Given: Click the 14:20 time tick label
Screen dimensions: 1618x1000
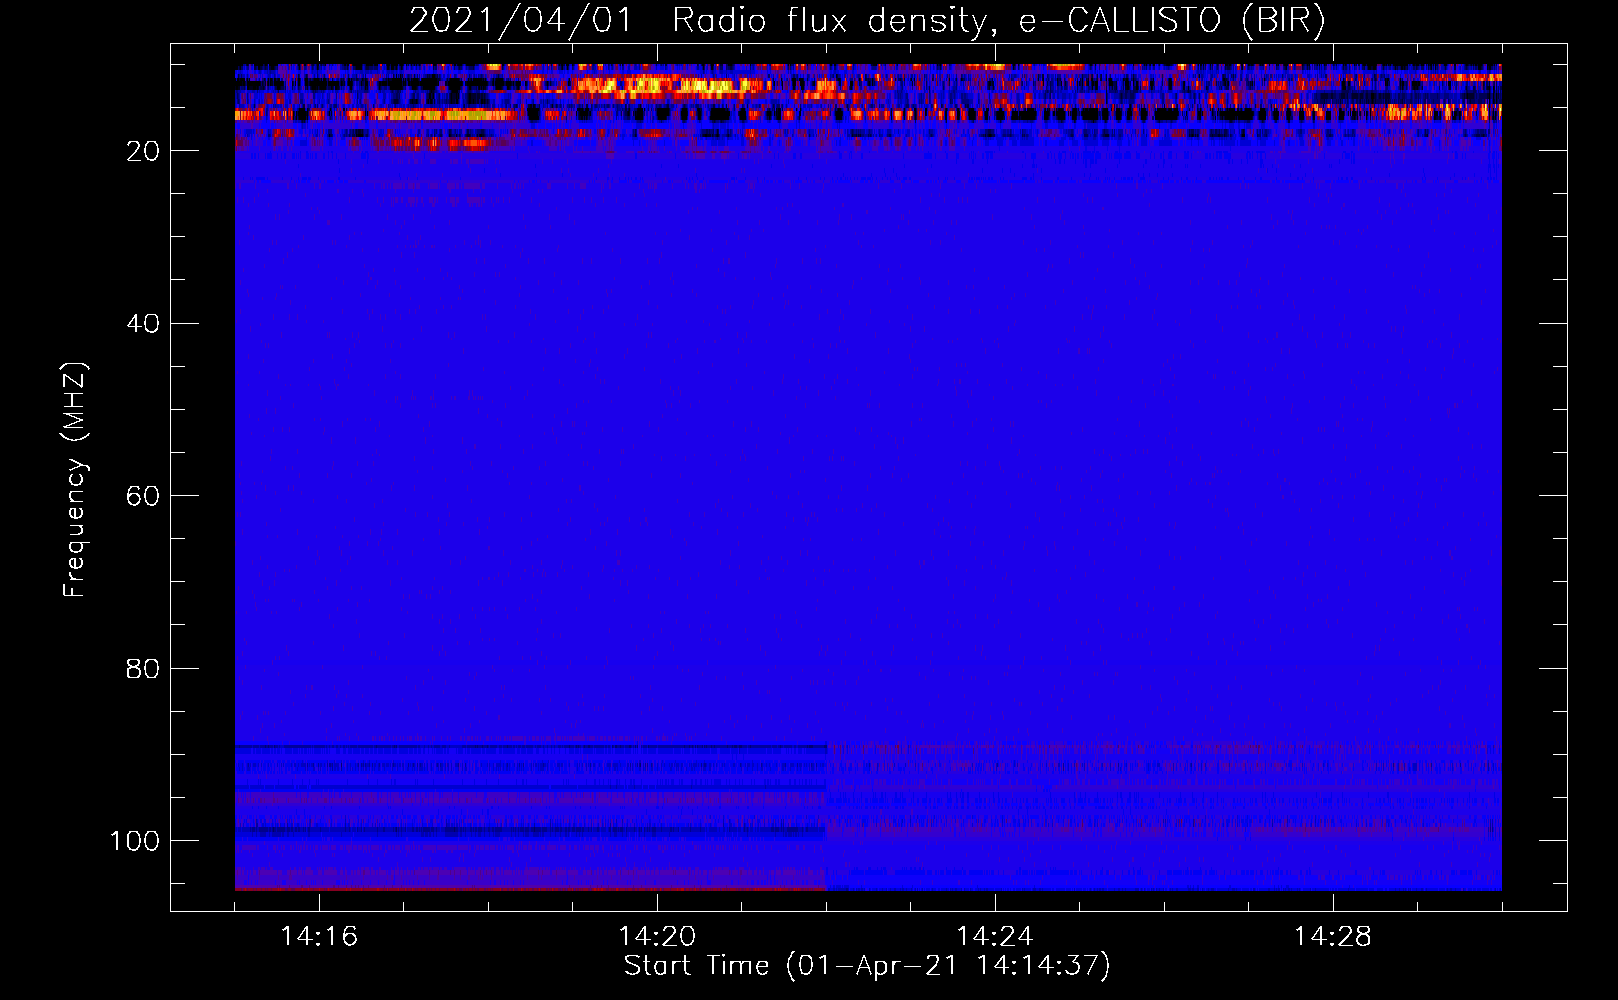Looking at the screenshot, I should [x=657, y=937].
